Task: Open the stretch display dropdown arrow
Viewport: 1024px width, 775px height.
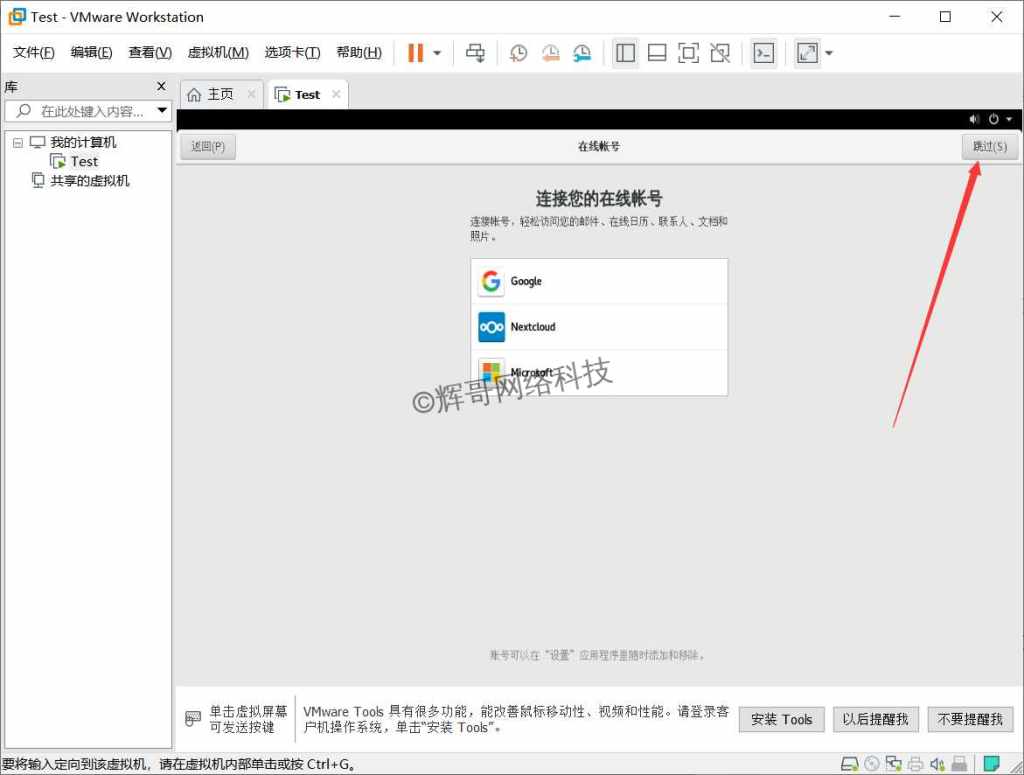Action: pos(829,53)
